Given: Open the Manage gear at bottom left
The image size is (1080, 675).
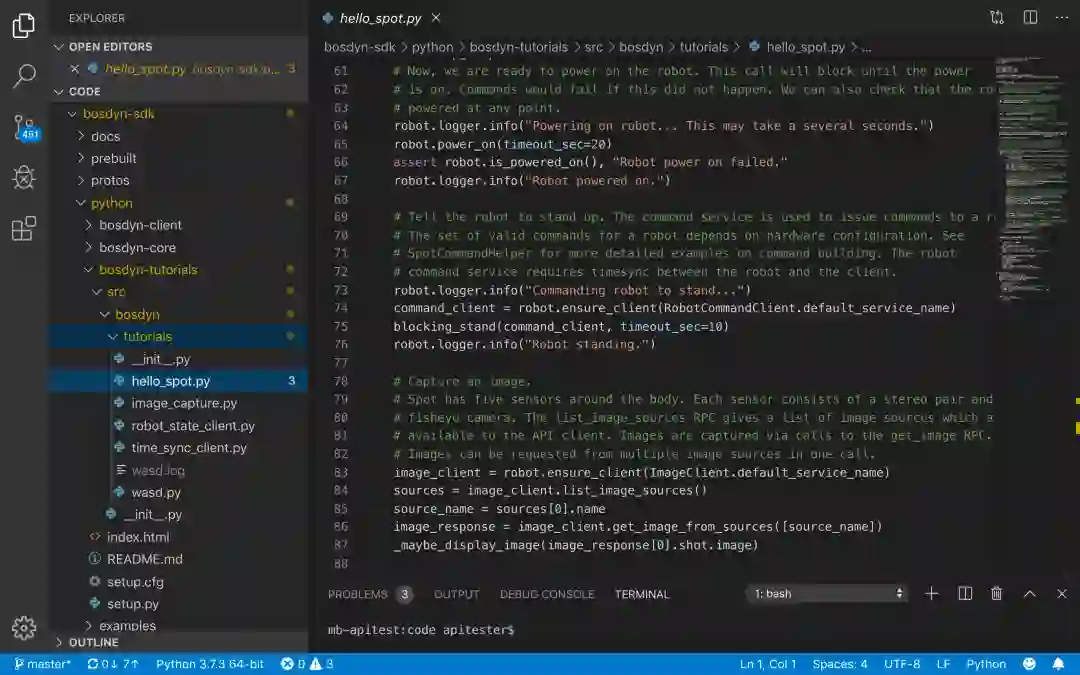Looking at the screenshot, I should click(23, 627).
